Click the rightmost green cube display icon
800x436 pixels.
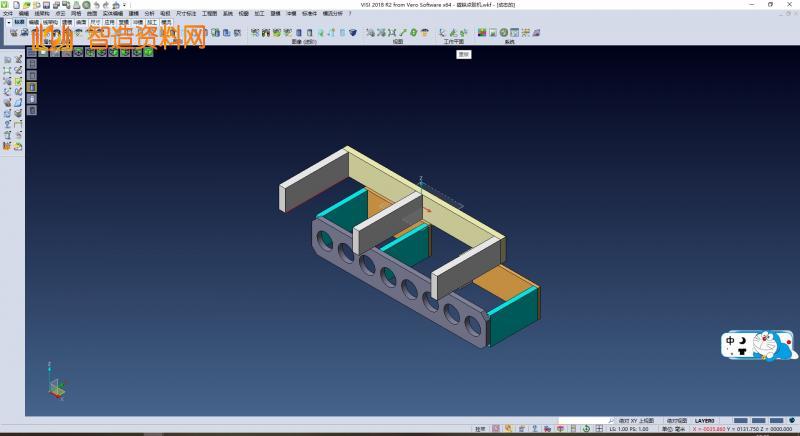point(149,52)
